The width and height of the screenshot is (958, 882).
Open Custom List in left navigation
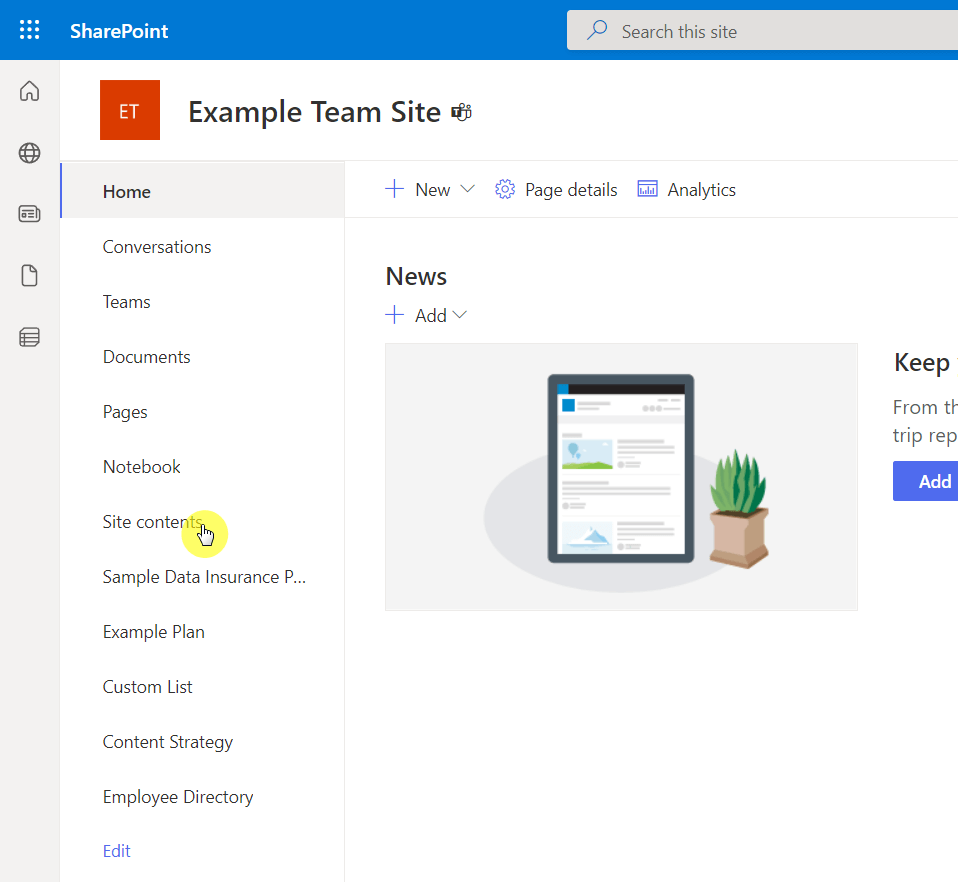pos(148,687)
